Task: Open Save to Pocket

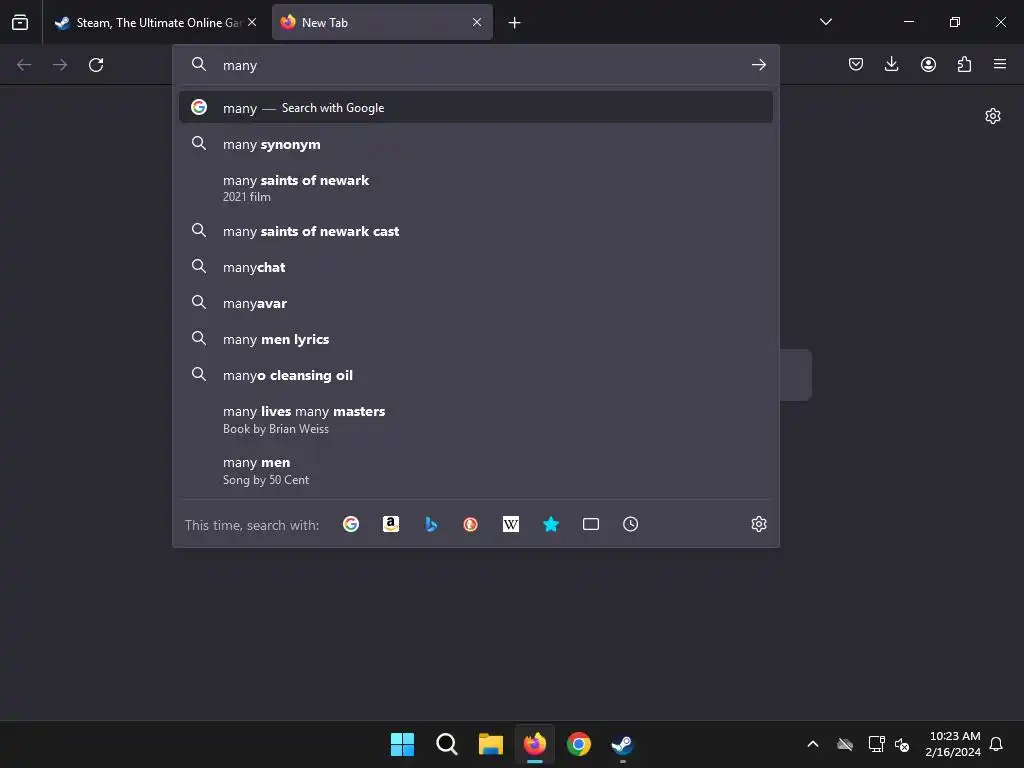Action: 856,64
